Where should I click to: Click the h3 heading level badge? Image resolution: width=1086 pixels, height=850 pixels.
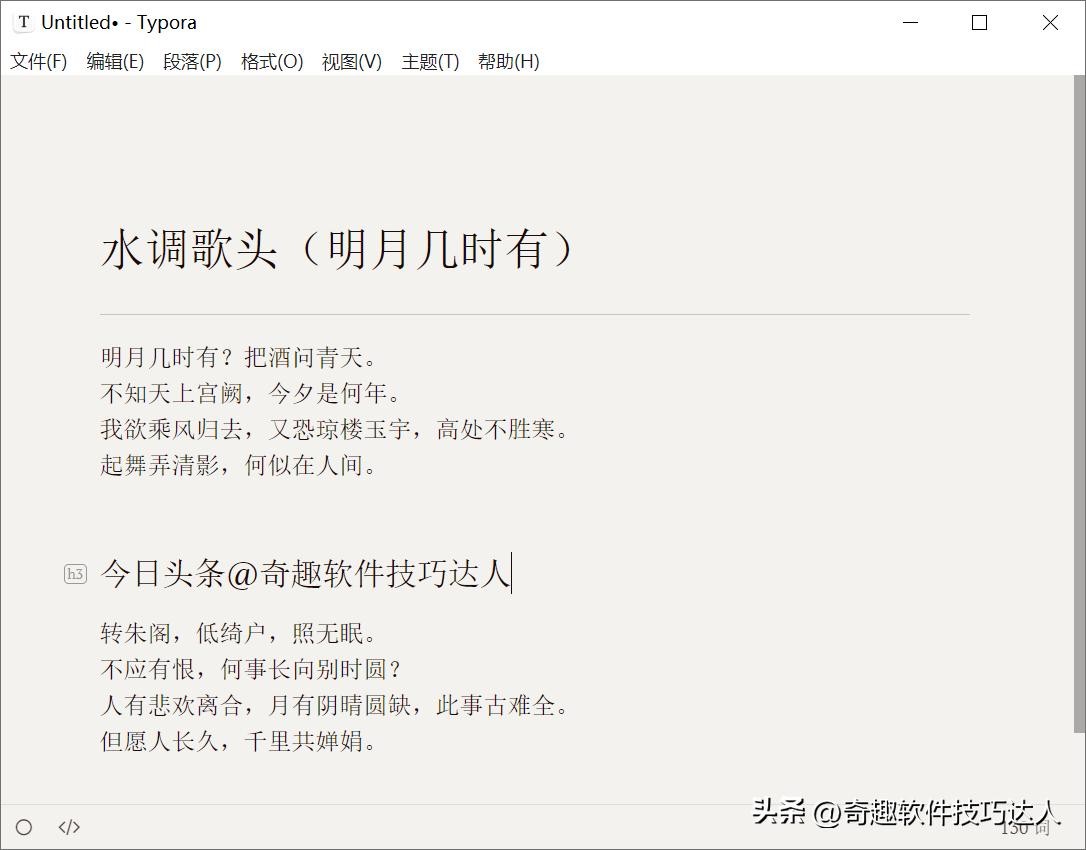tap(75, 574)
